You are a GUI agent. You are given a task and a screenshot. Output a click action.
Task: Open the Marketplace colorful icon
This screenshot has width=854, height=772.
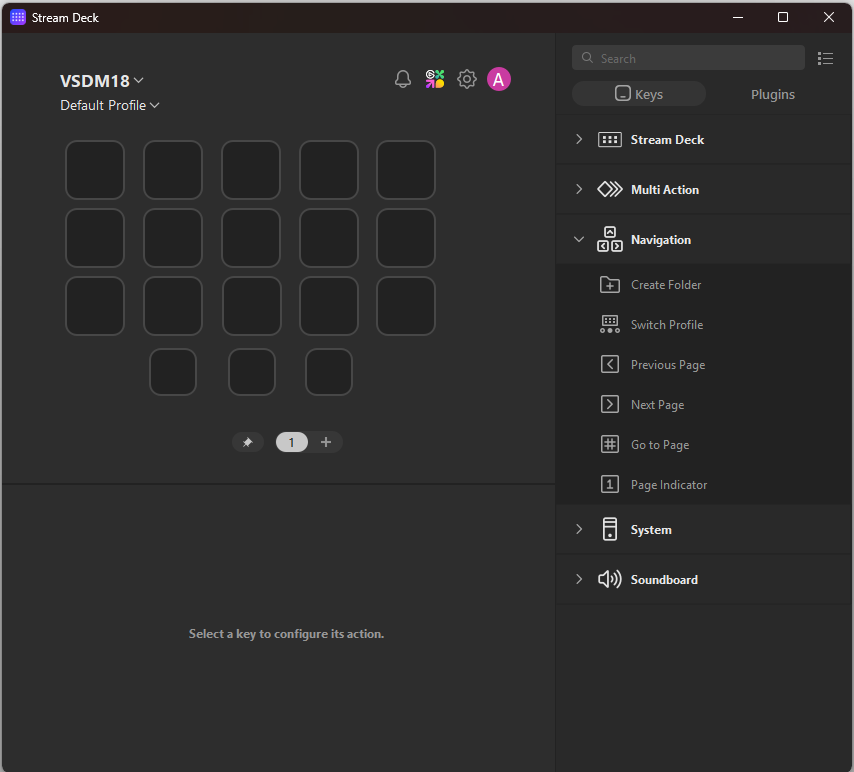[435, 79]
